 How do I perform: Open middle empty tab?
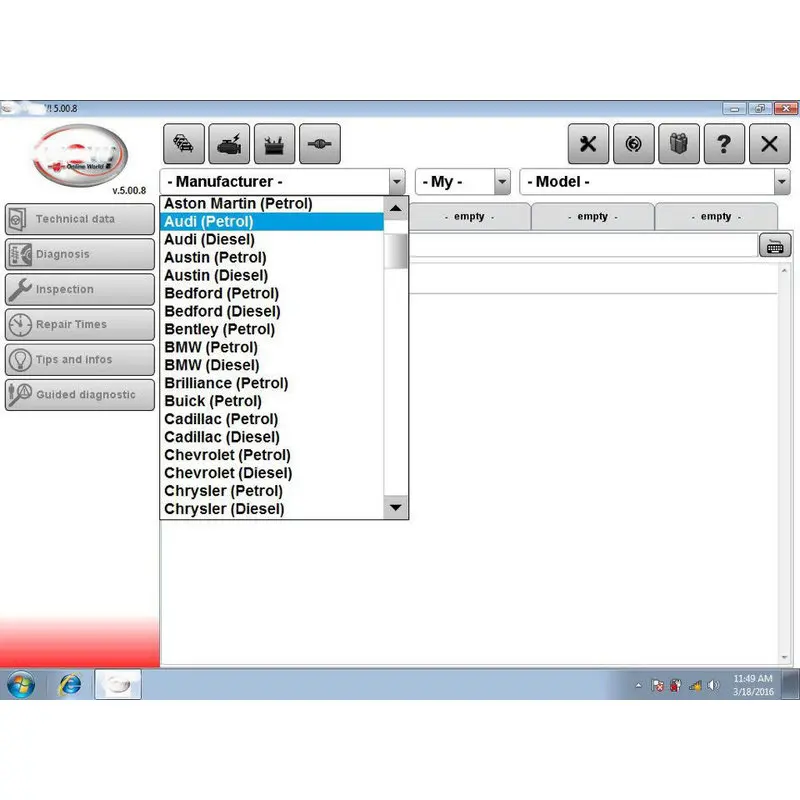(592, 217)
